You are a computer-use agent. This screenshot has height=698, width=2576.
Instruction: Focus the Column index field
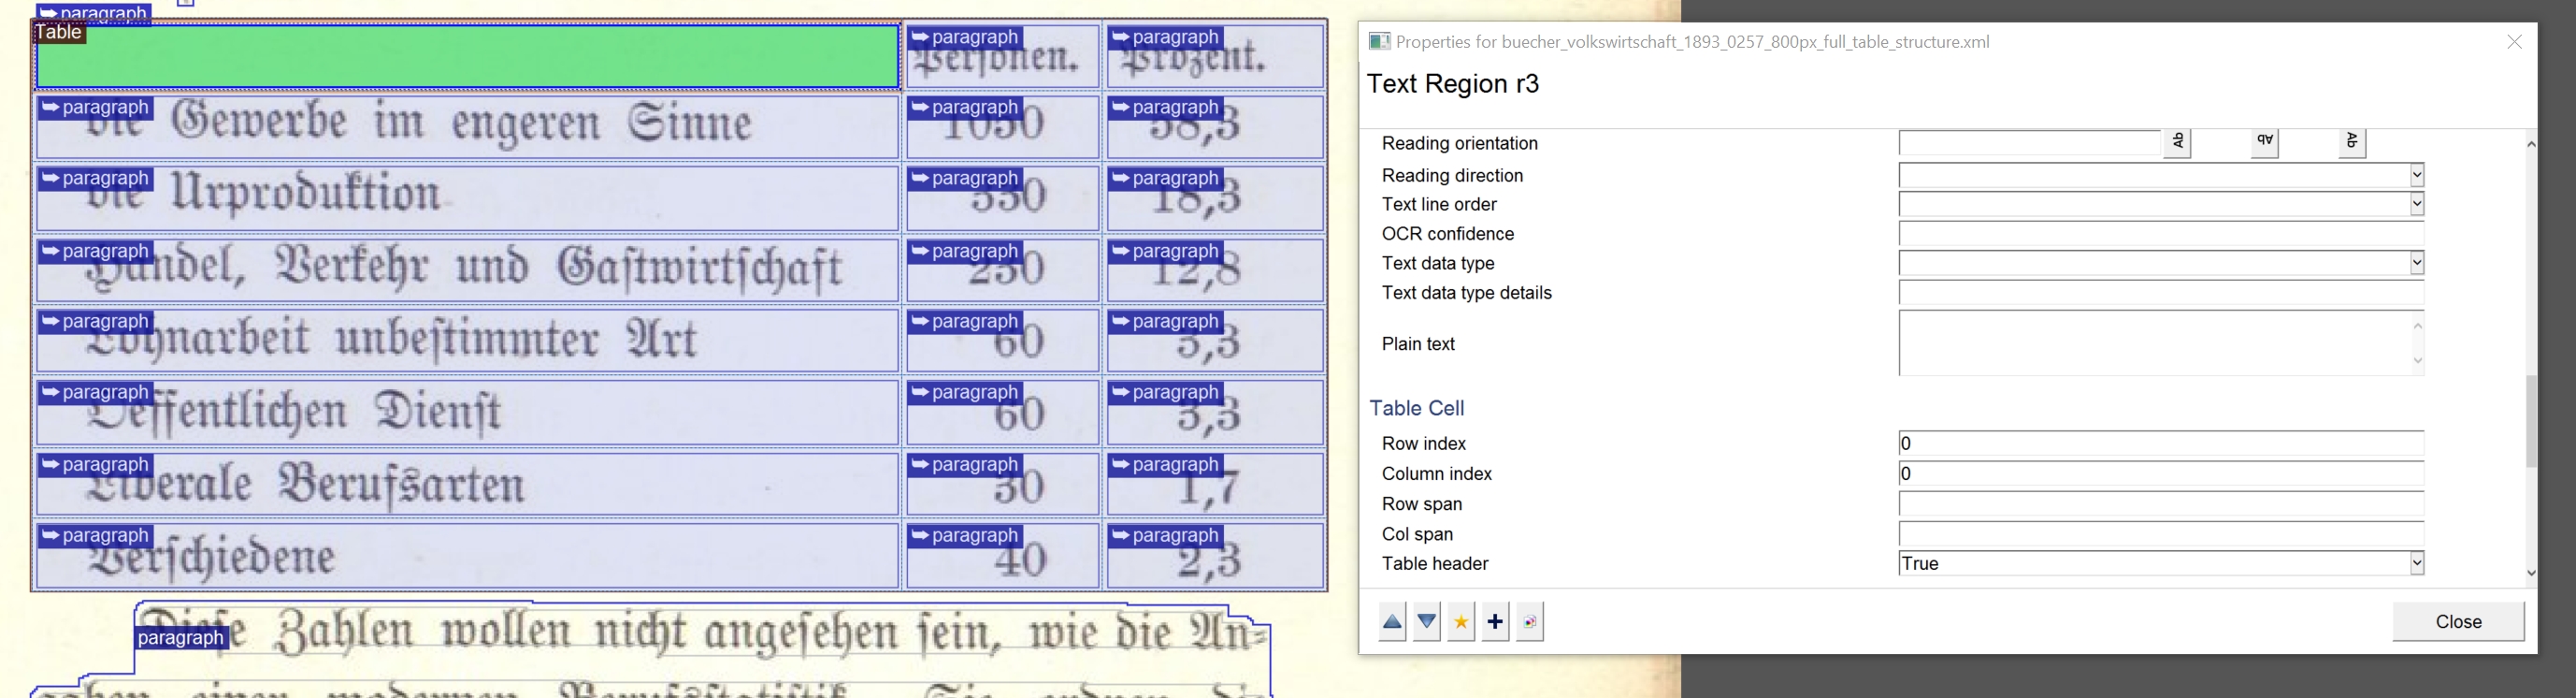[x=2161, y=474]
